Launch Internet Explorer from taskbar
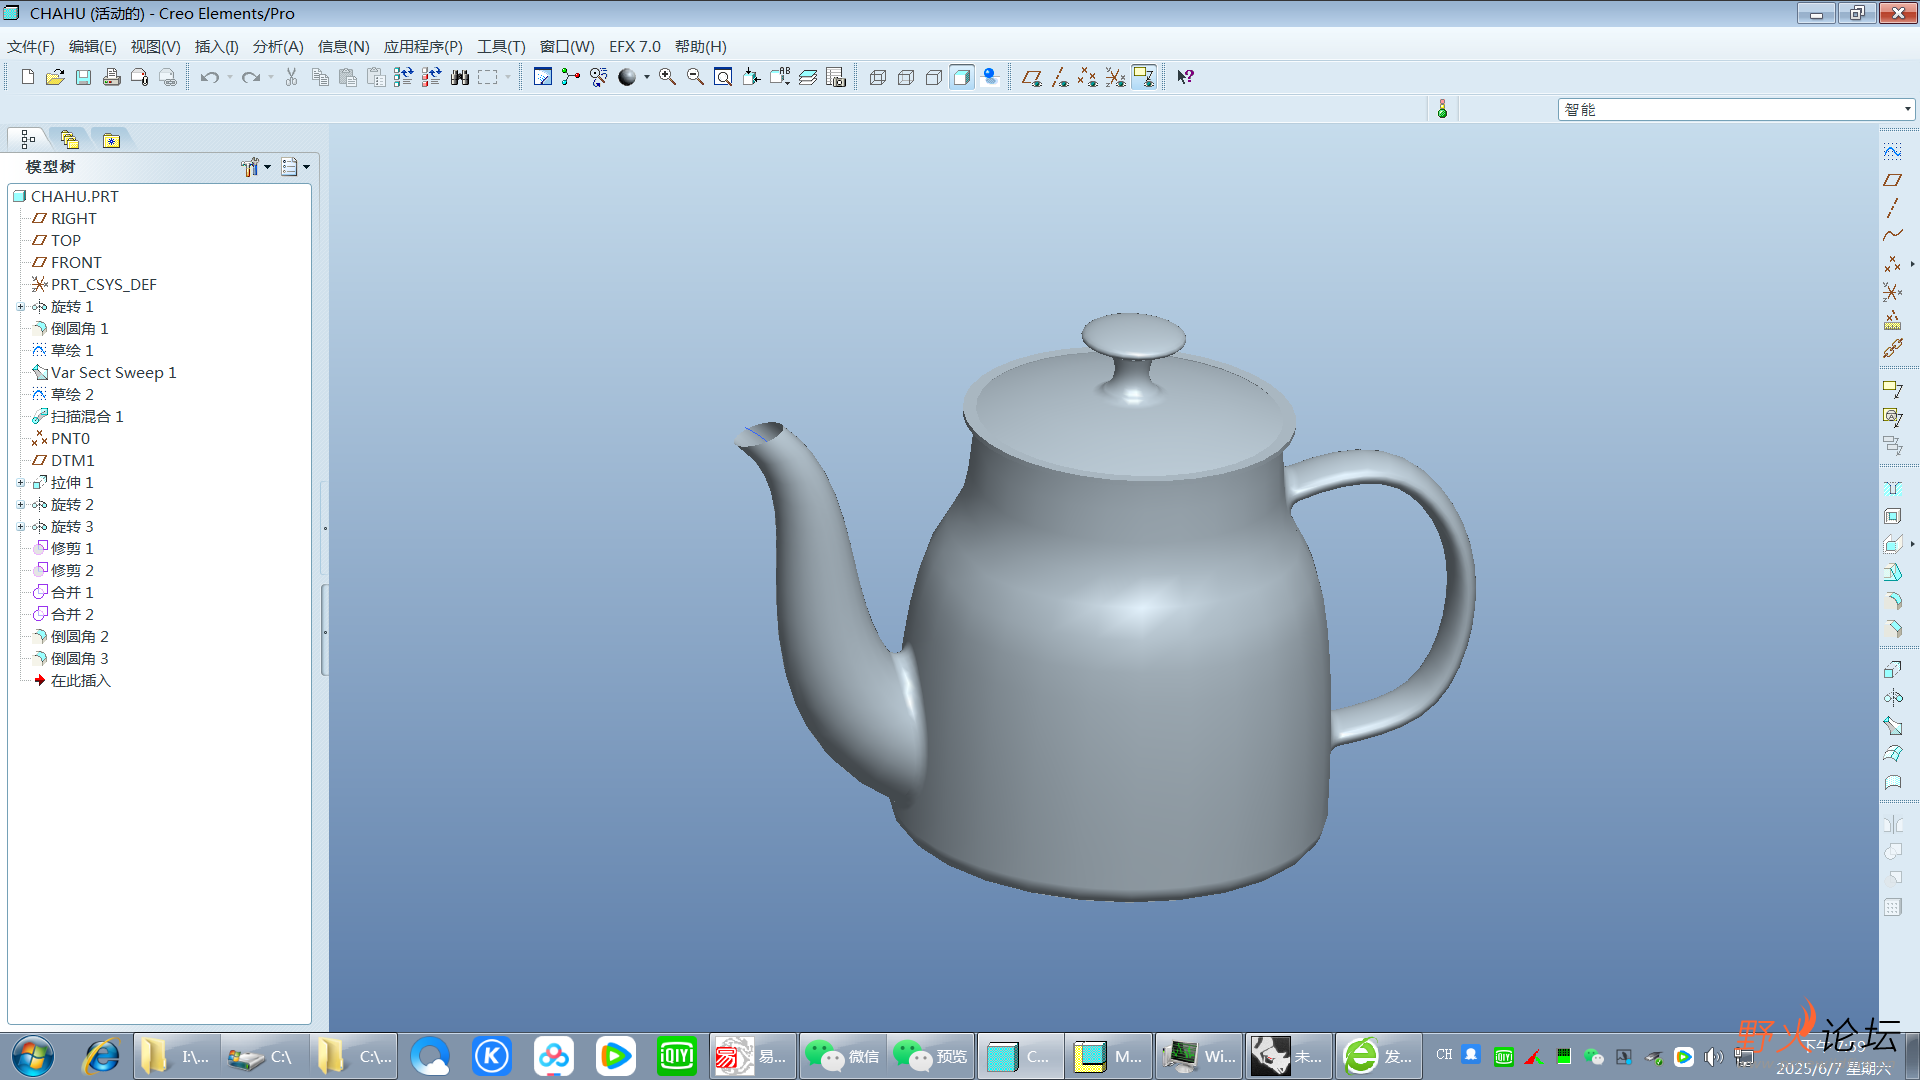 click(x=101, y=1056)
